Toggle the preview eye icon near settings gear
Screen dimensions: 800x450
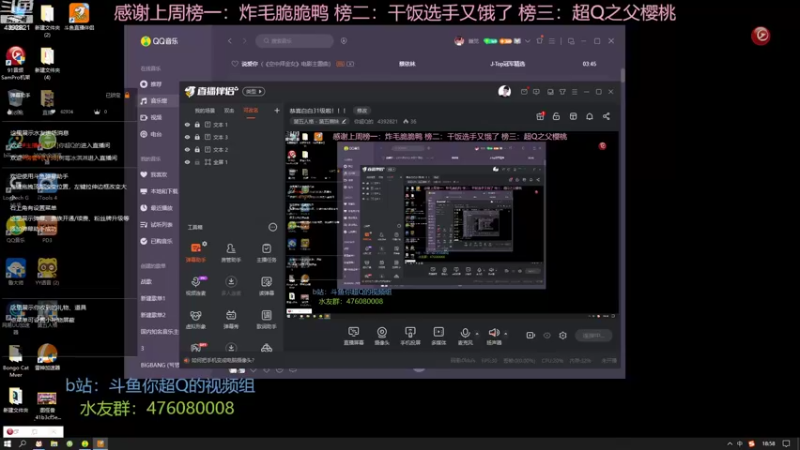547,336
